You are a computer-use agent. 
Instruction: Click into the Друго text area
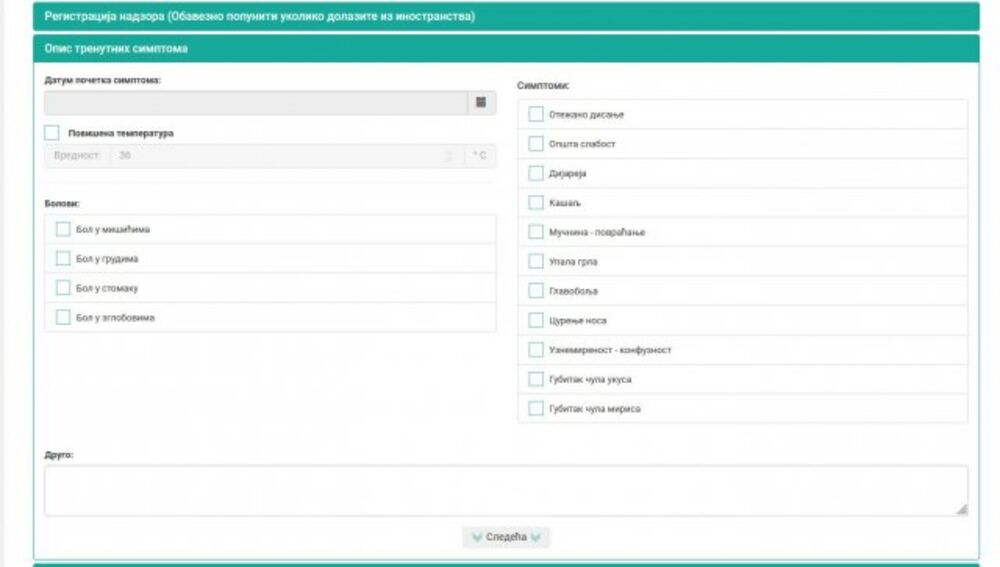pos(505,490)
